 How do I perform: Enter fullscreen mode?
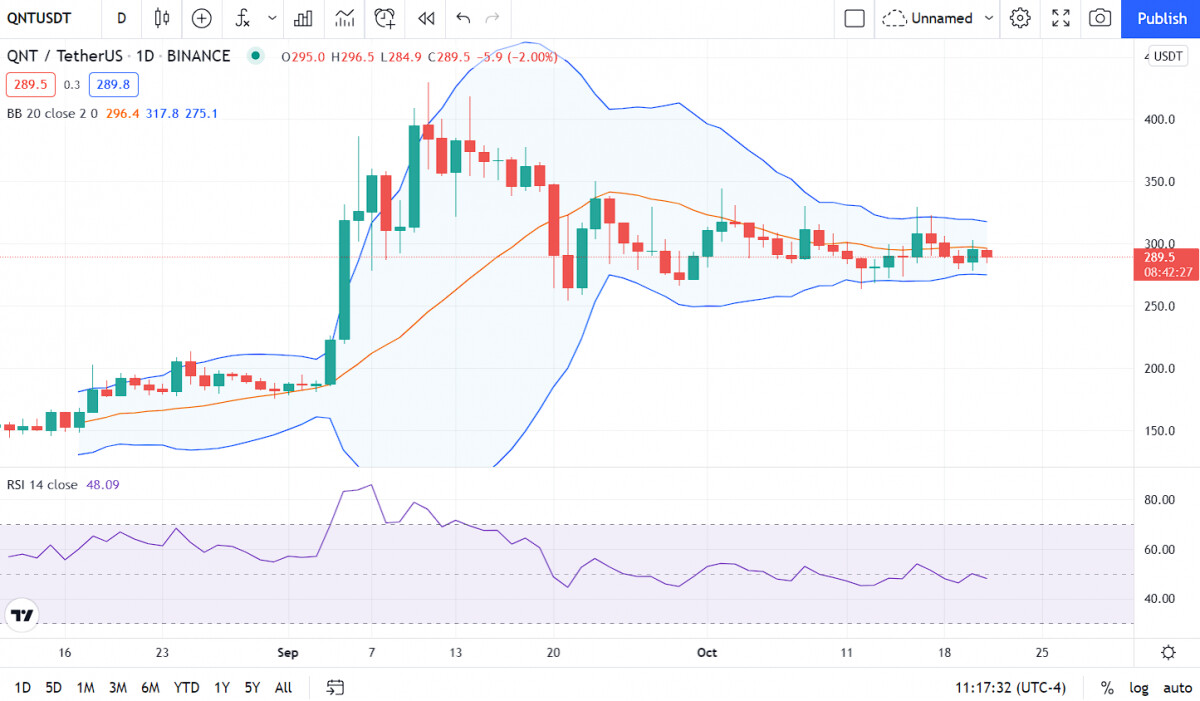pos(1061,18)
